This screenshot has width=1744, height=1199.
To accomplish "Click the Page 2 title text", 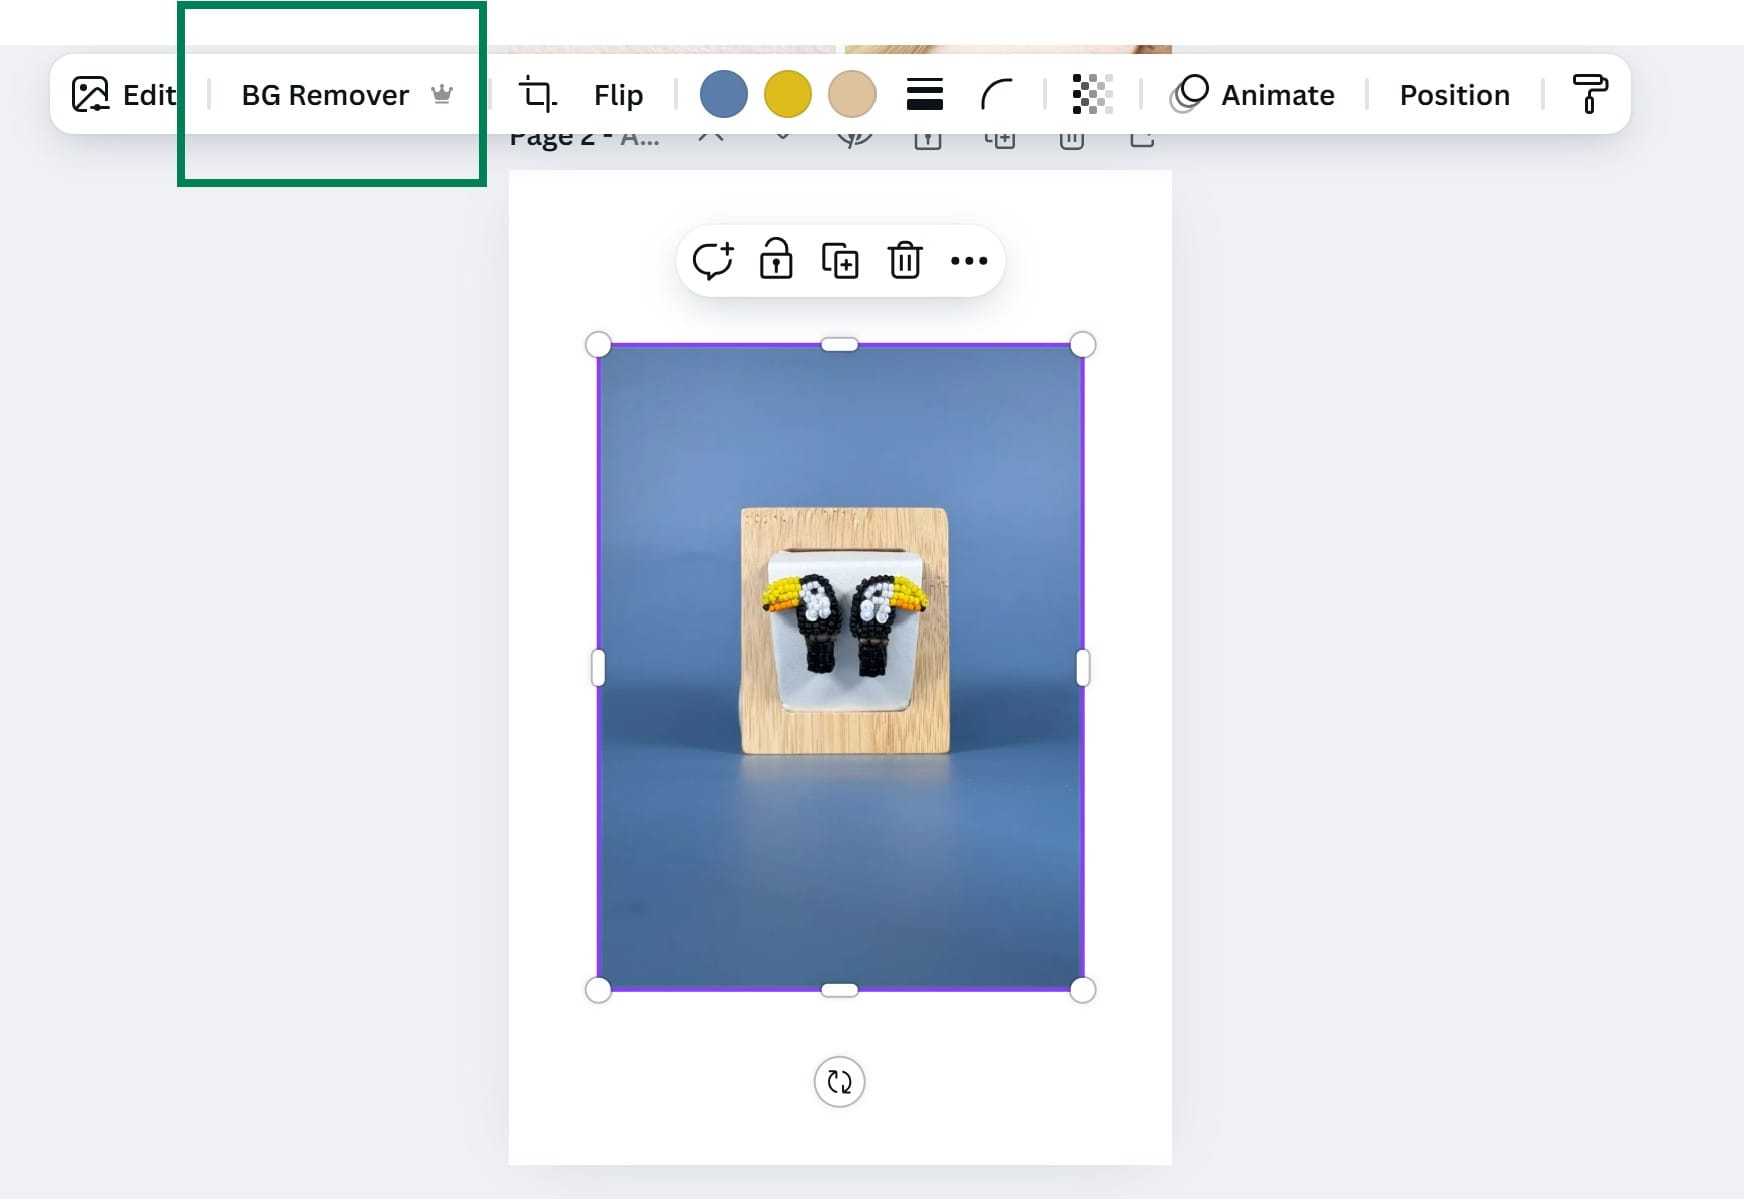I will (x=584, y=140).
